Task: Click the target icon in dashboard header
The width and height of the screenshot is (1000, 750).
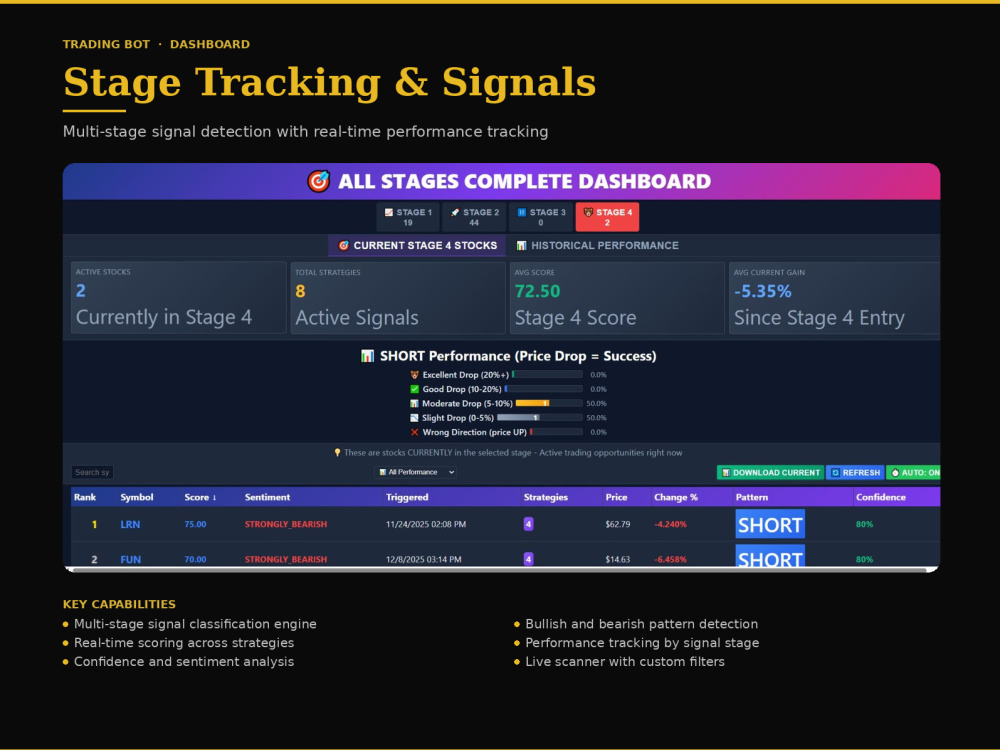Action: (318, 181)
